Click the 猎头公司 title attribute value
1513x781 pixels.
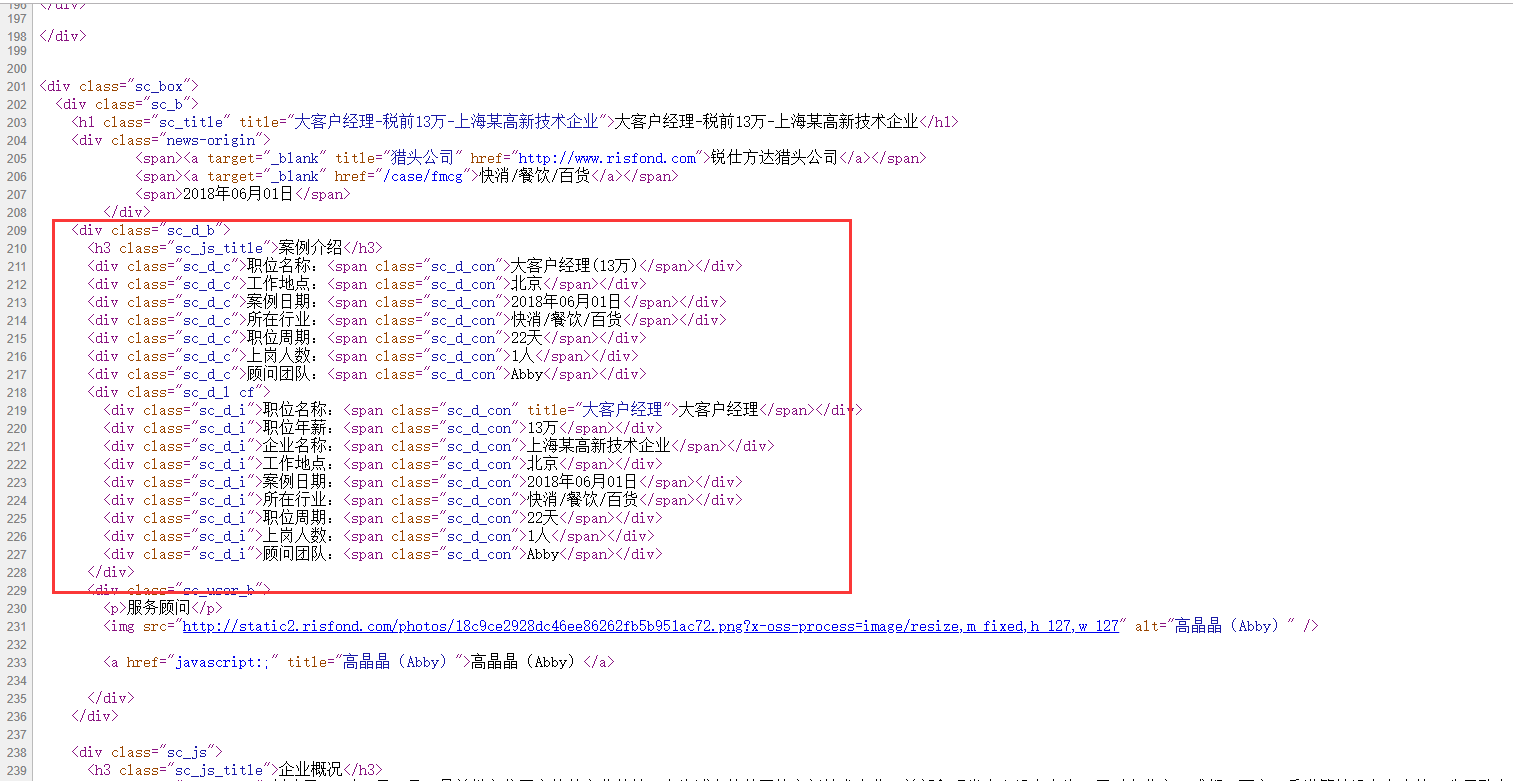423,158
